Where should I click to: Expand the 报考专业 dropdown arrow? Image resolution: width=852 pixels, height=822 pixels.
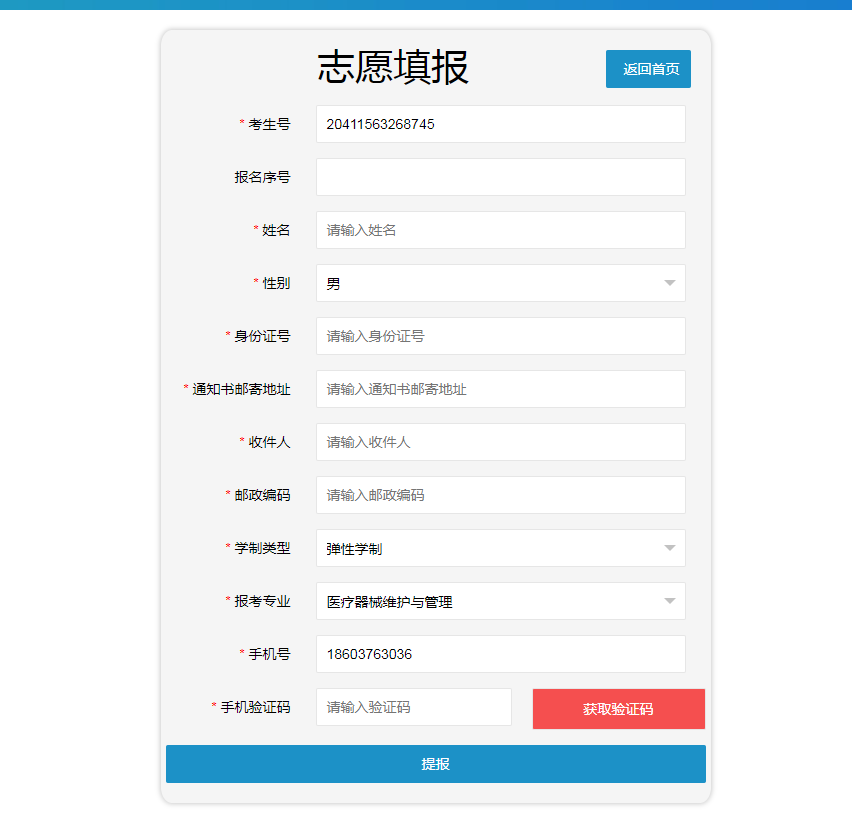669,601
